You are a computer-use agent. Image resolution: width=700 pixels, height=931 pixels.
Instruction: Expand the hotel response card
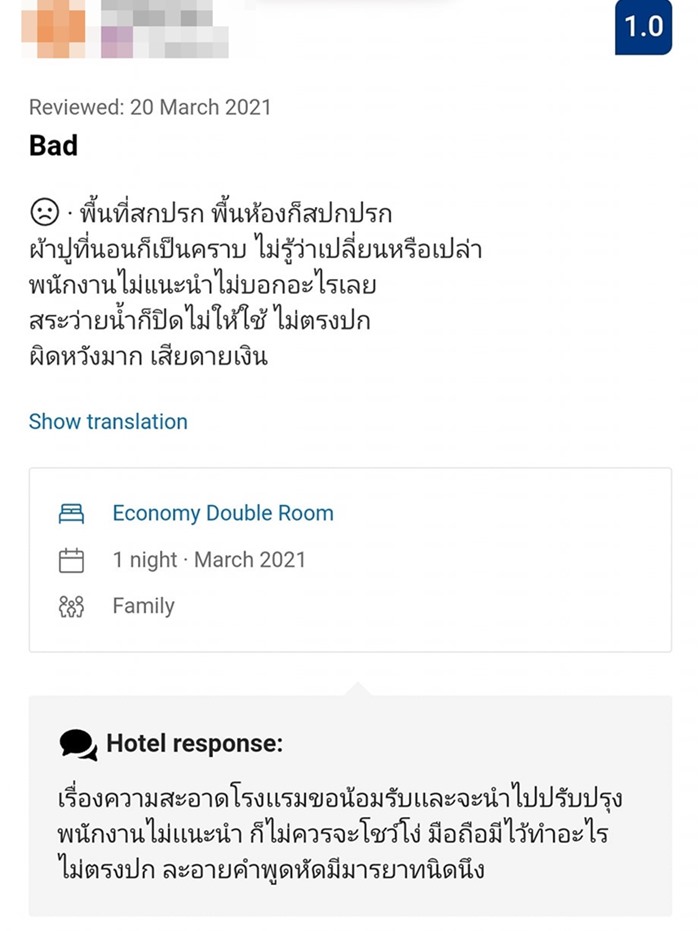[x=350, y=810]
